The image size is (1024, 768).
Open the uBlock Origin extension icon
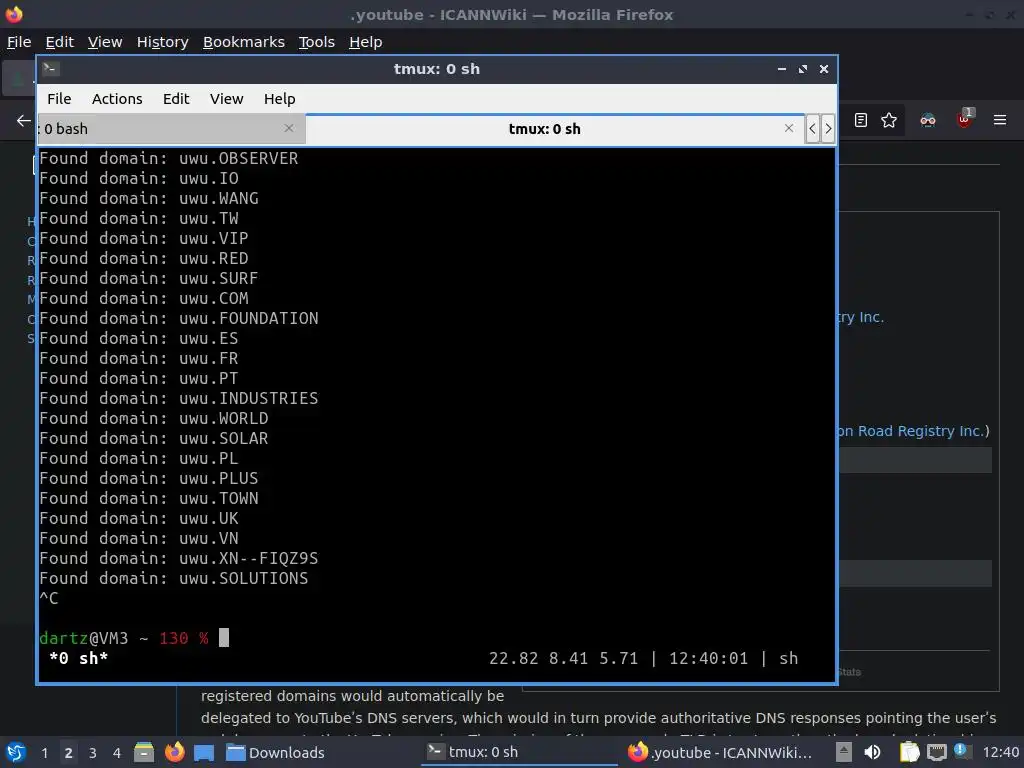point(964,119)
